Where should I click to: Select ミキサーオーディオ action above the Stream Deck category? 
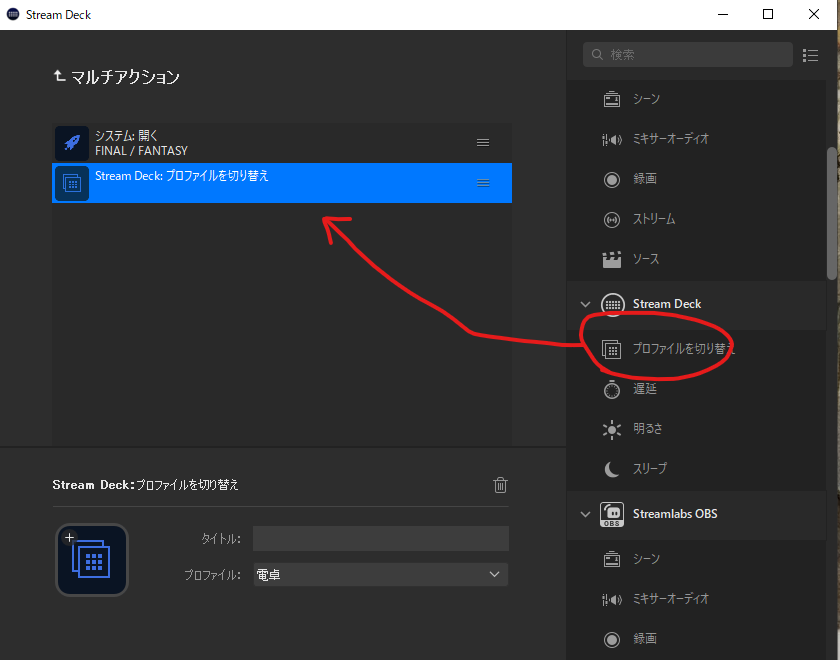pos(696,139)
